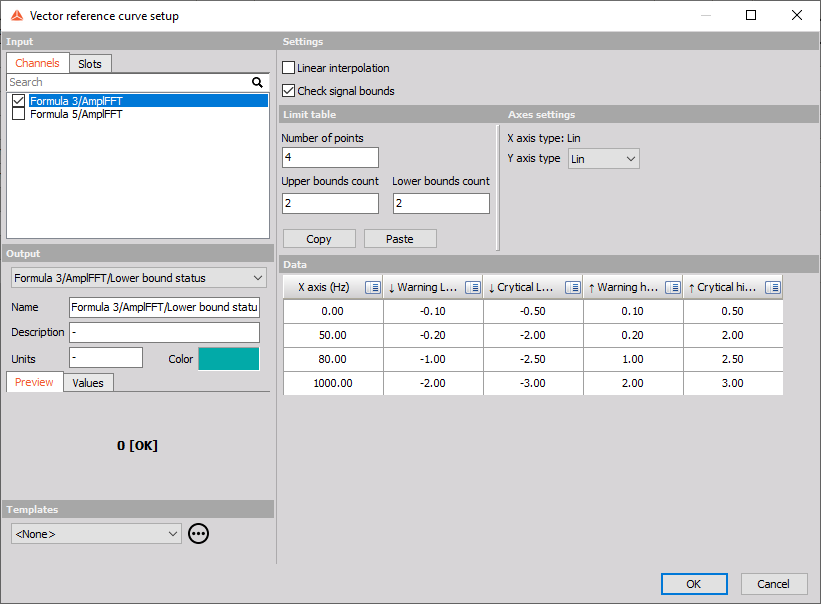Image resolution: width=821 pixels, height=604 pixels.
Task: Click the Number of points input field
Action: tap(330, 158)
